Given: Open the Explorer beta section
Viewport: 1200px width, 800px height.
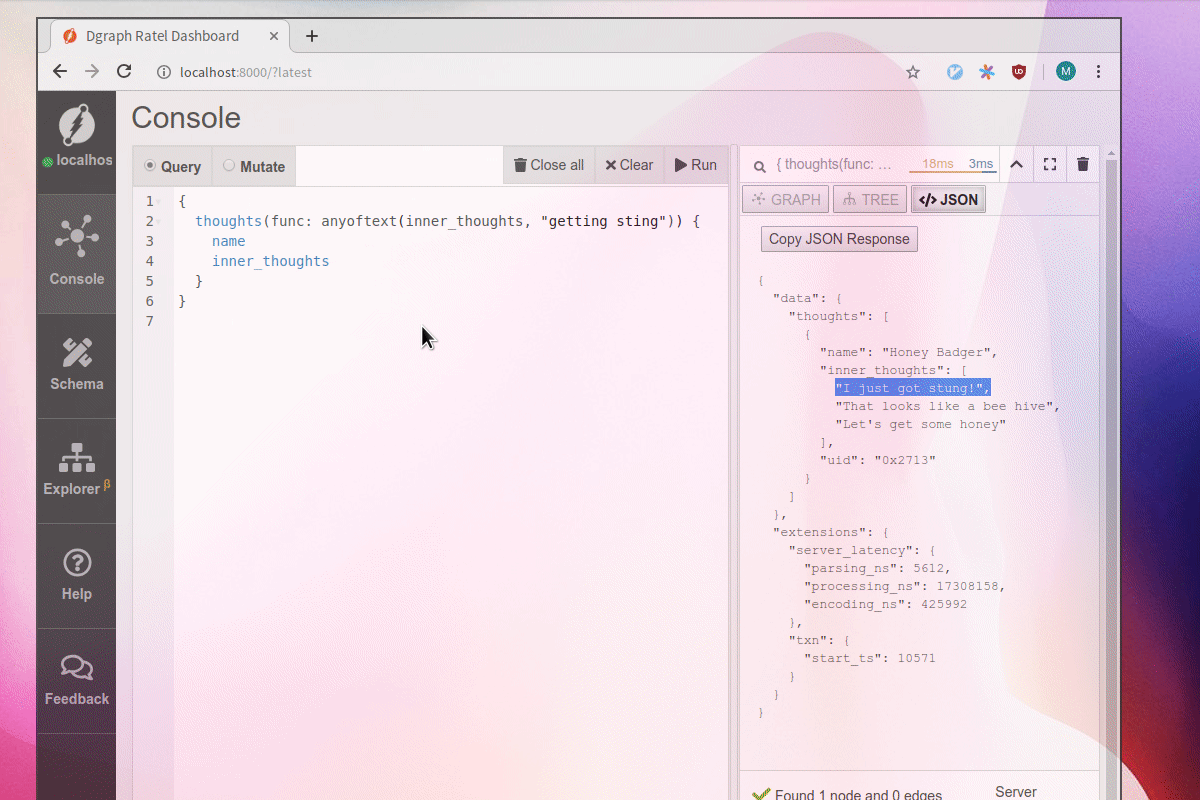Looking at the screenshot, I should tap(77, 471).
